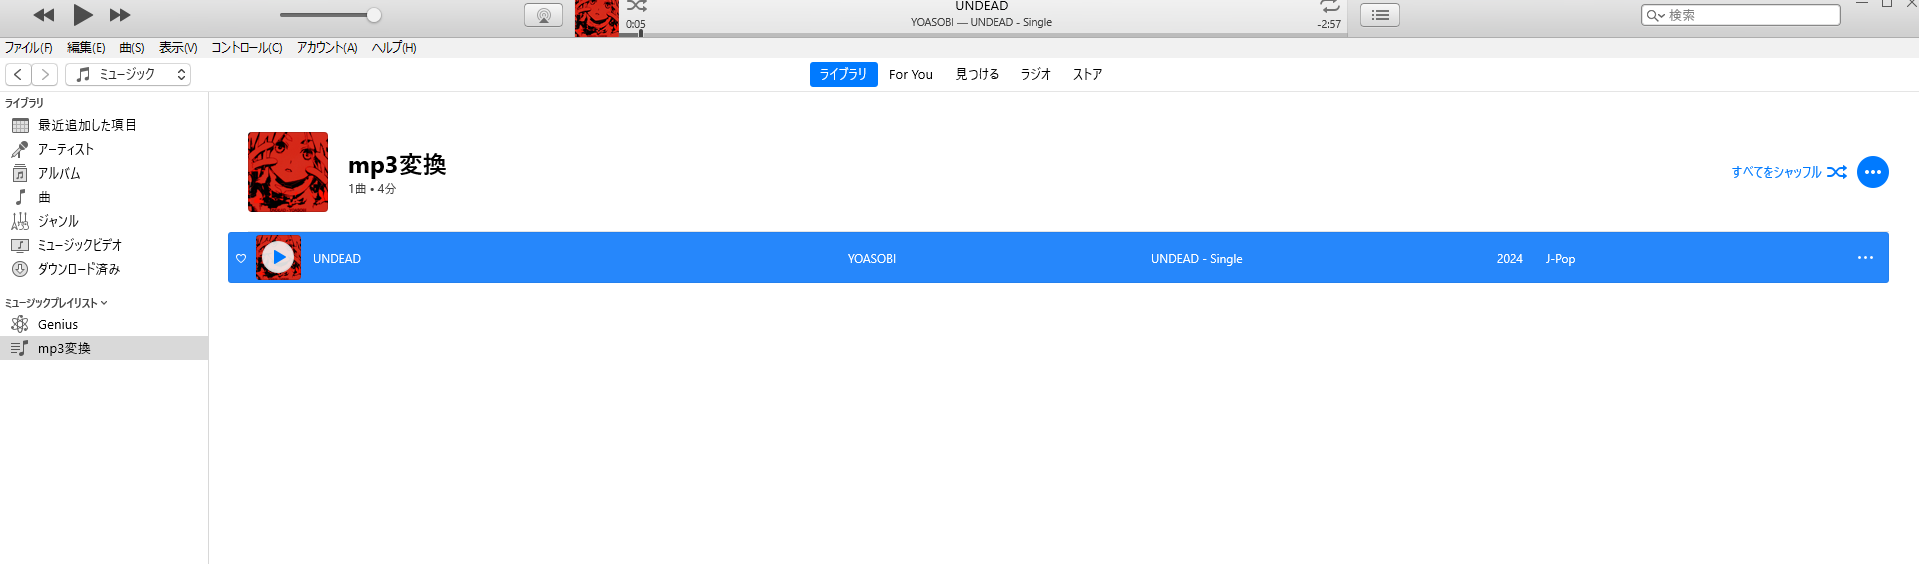
Task: Go forward with the right chevron button
Action: [45, 74]
